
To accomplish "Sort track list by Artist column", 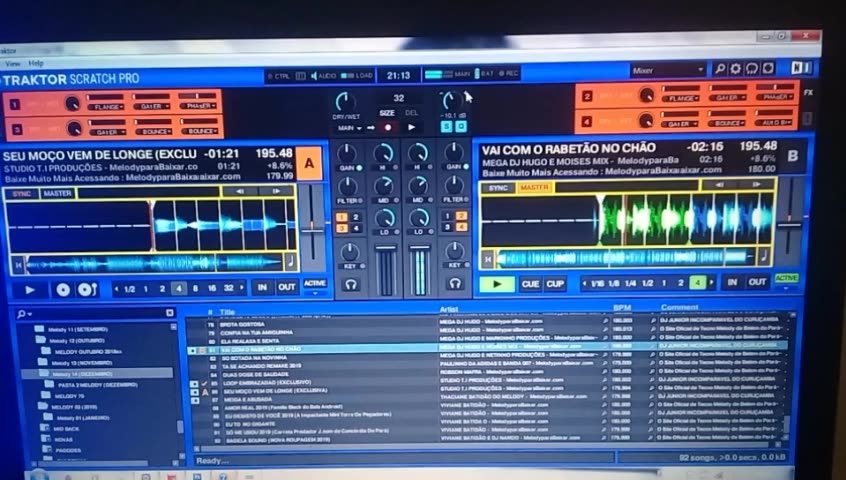I will [x=449, y=309].
